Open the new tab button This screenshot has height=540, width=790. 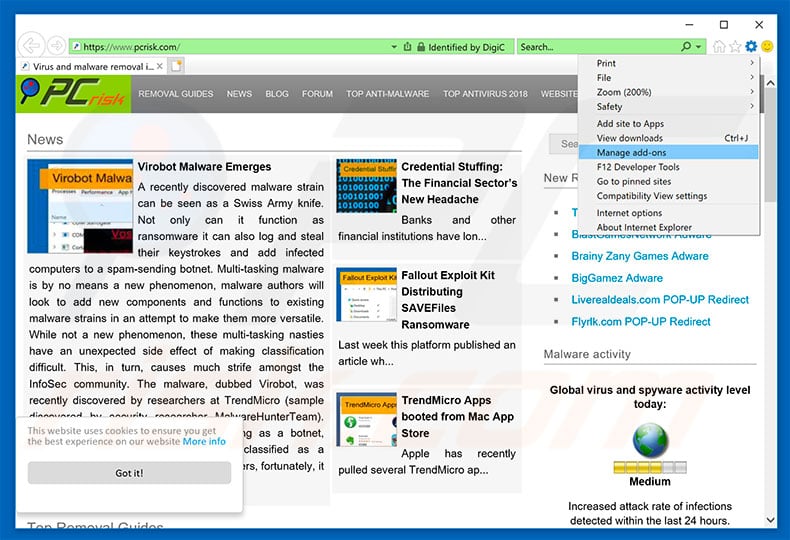pyautogui.click(x=176, y=65)
